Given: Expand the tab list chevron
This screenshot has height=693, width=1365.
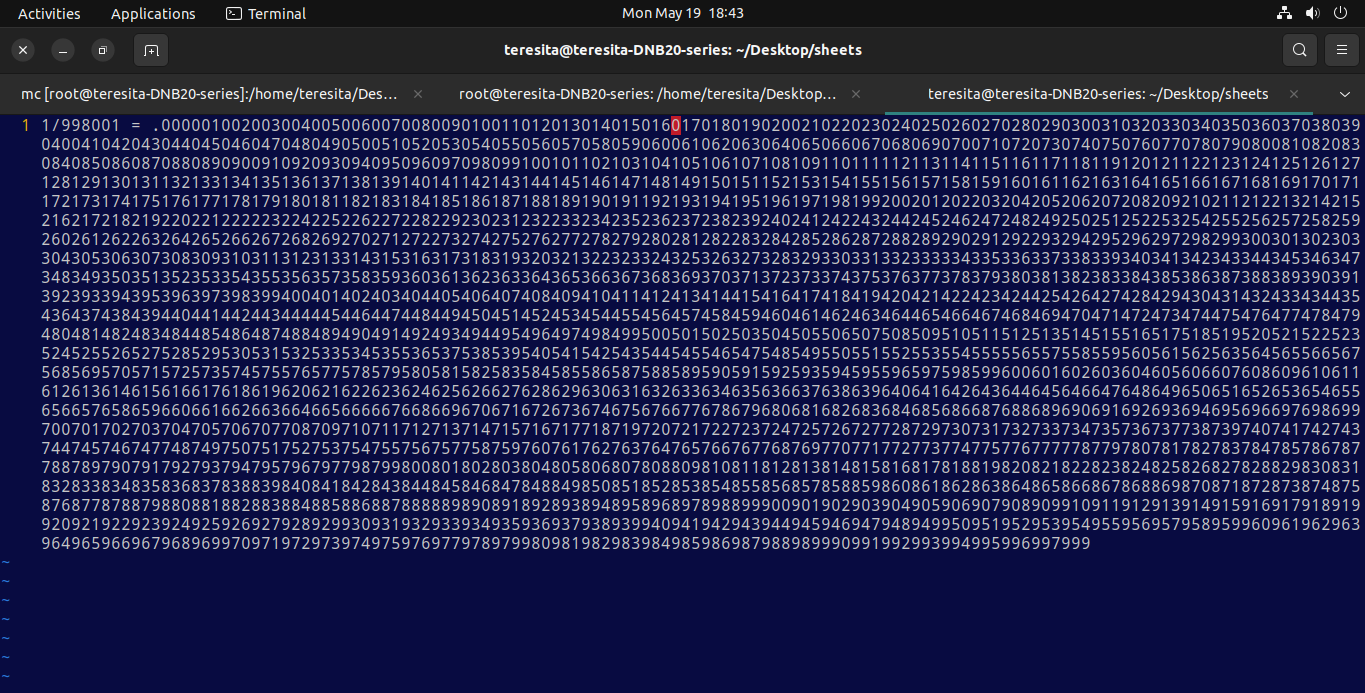Looking at the screenshot, I should tap(1345, 94).
